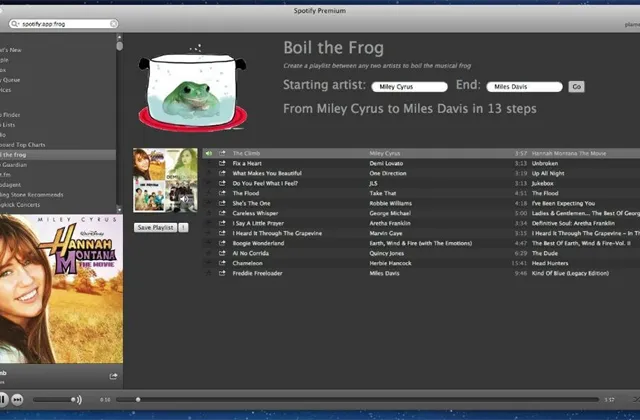This screenshot has width=640, height=420.
Task: Share the track Fix a Heart
Action: [x=222, y=163]
